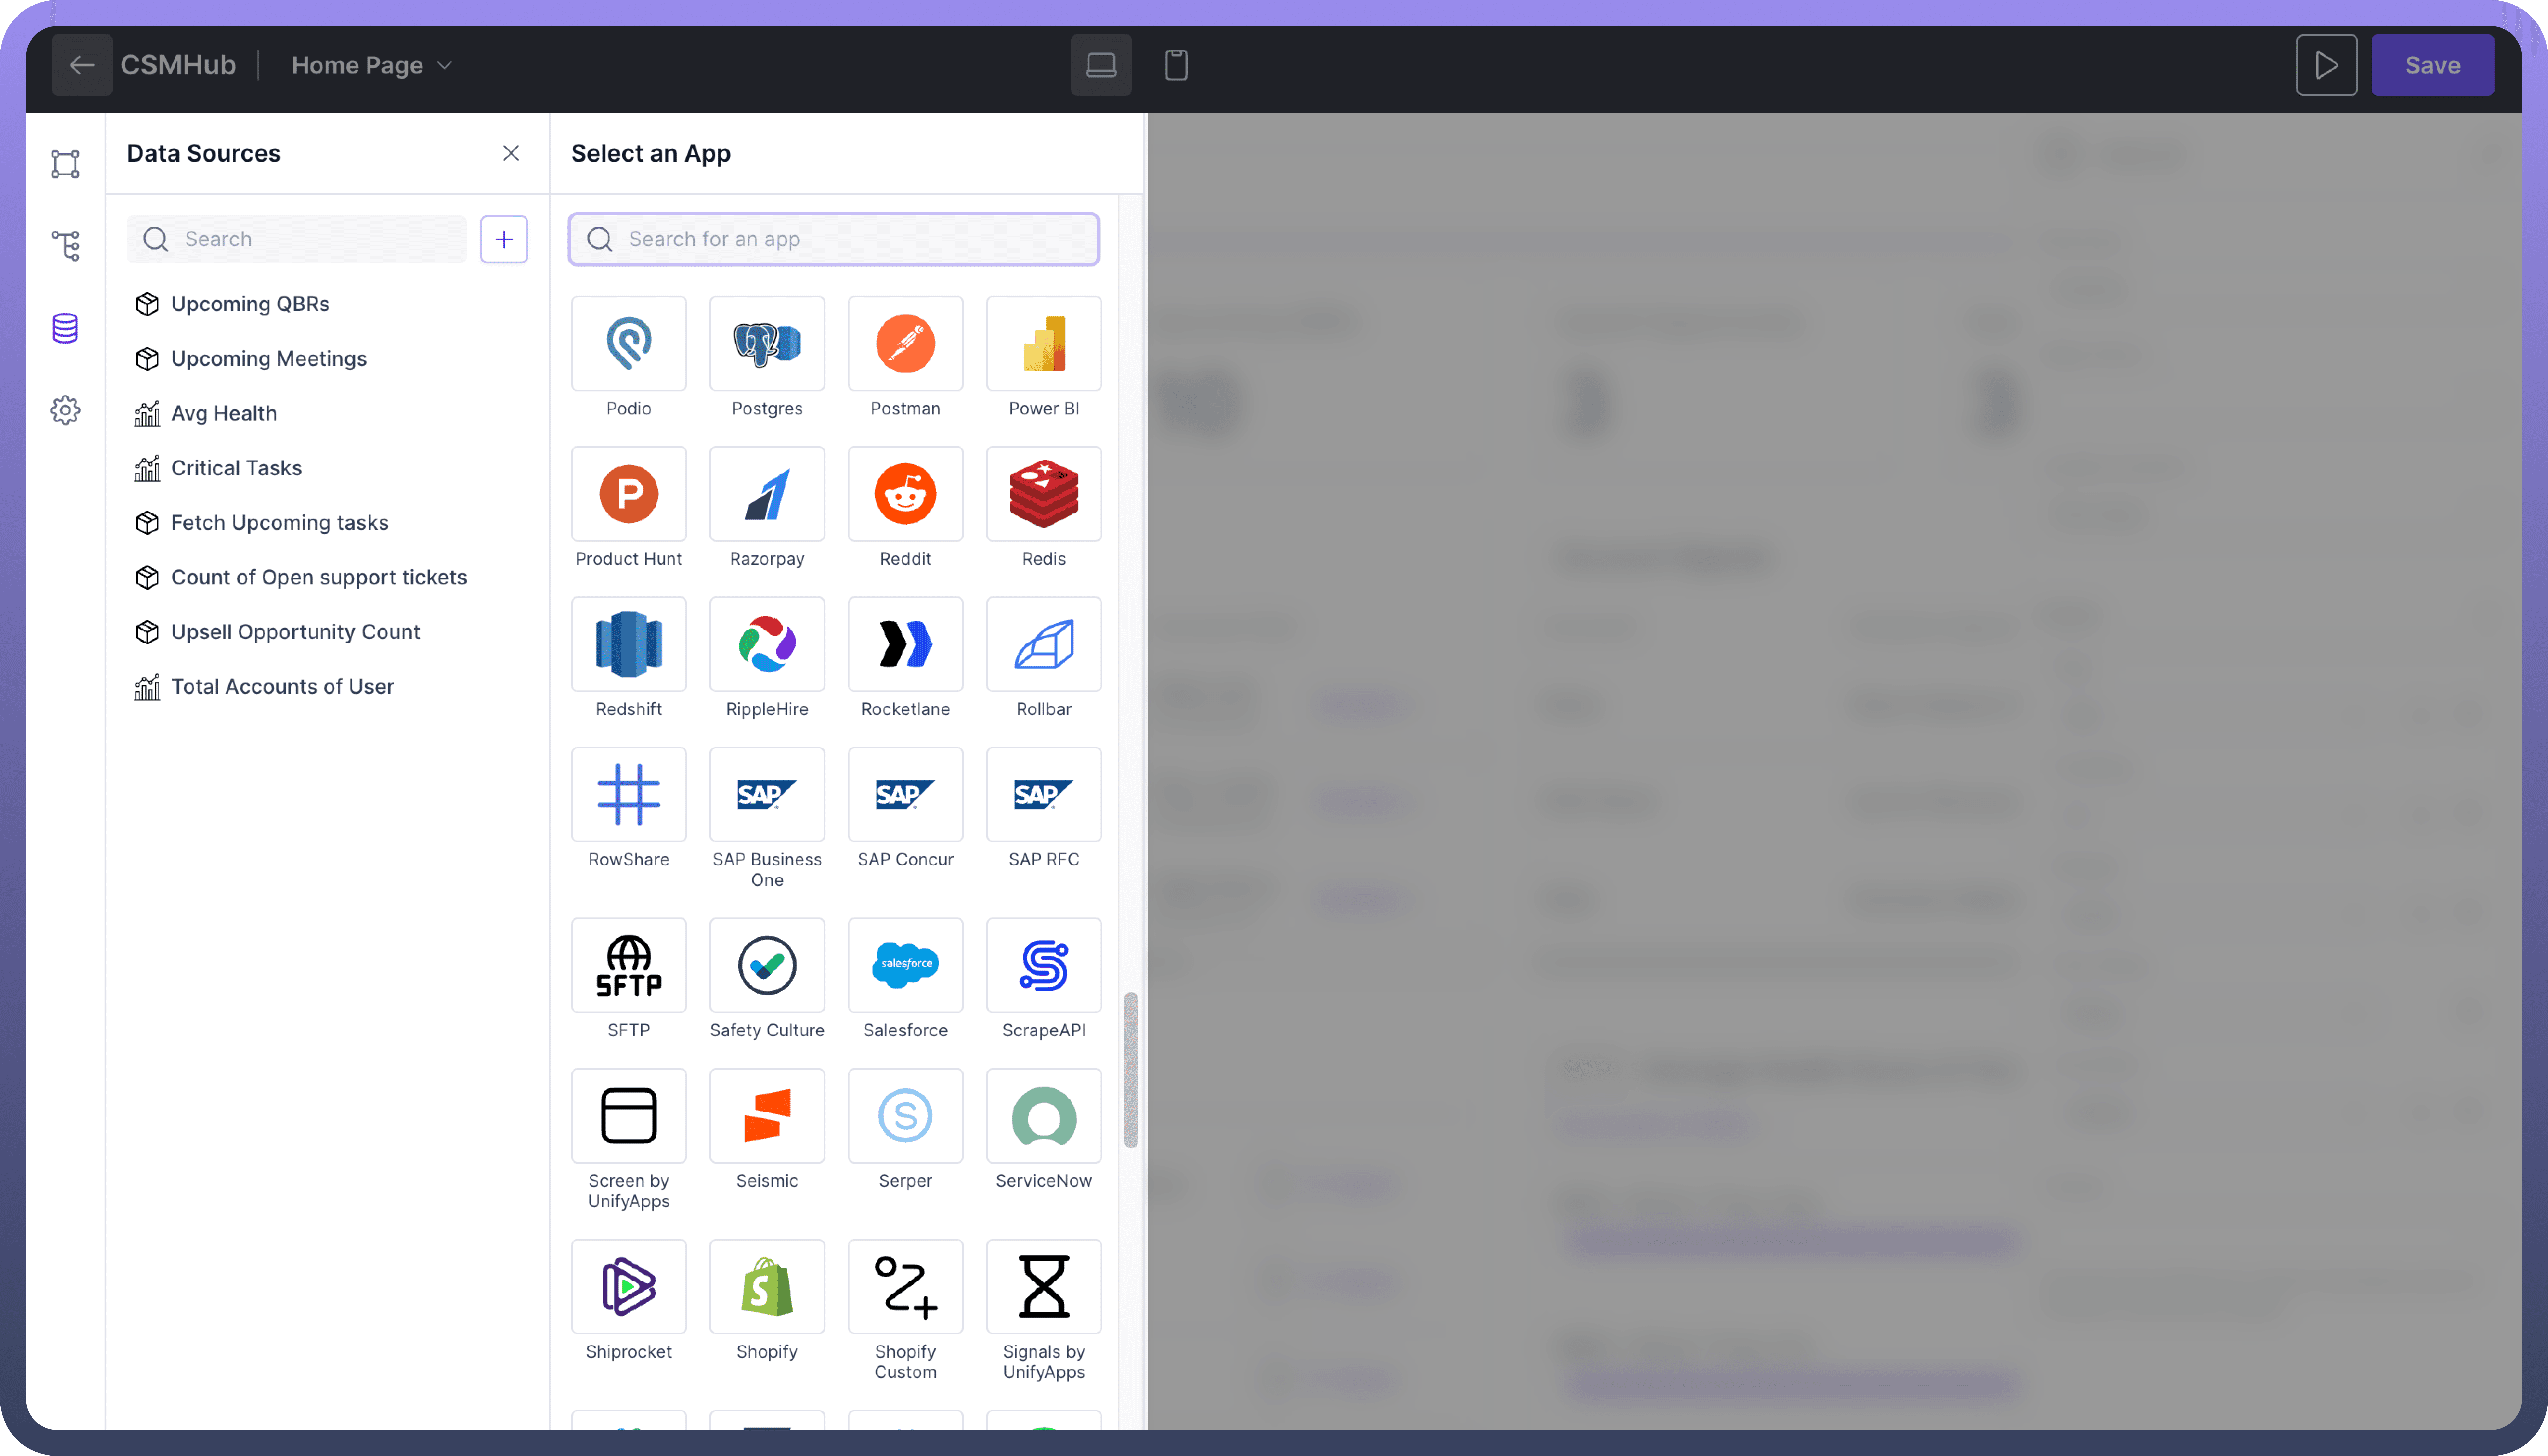Select the Shopify app
The height and width of the screenshot is (1456, 2548).
point(767,1286)
